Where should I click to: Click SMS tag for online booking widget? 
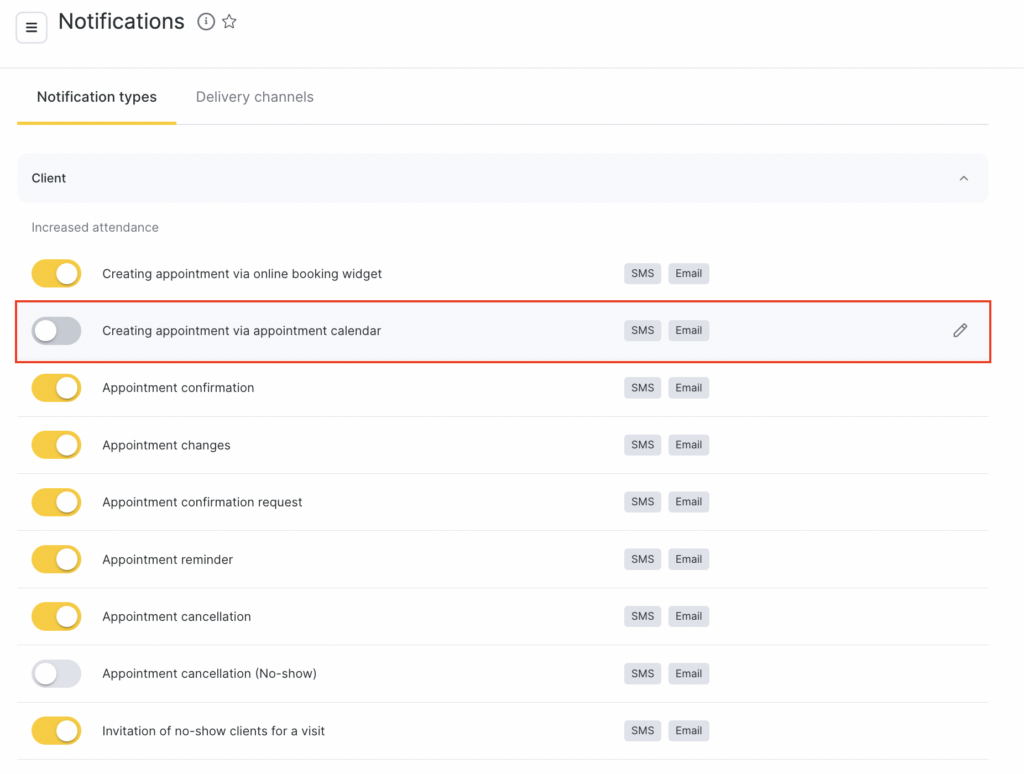coord(642,273)
